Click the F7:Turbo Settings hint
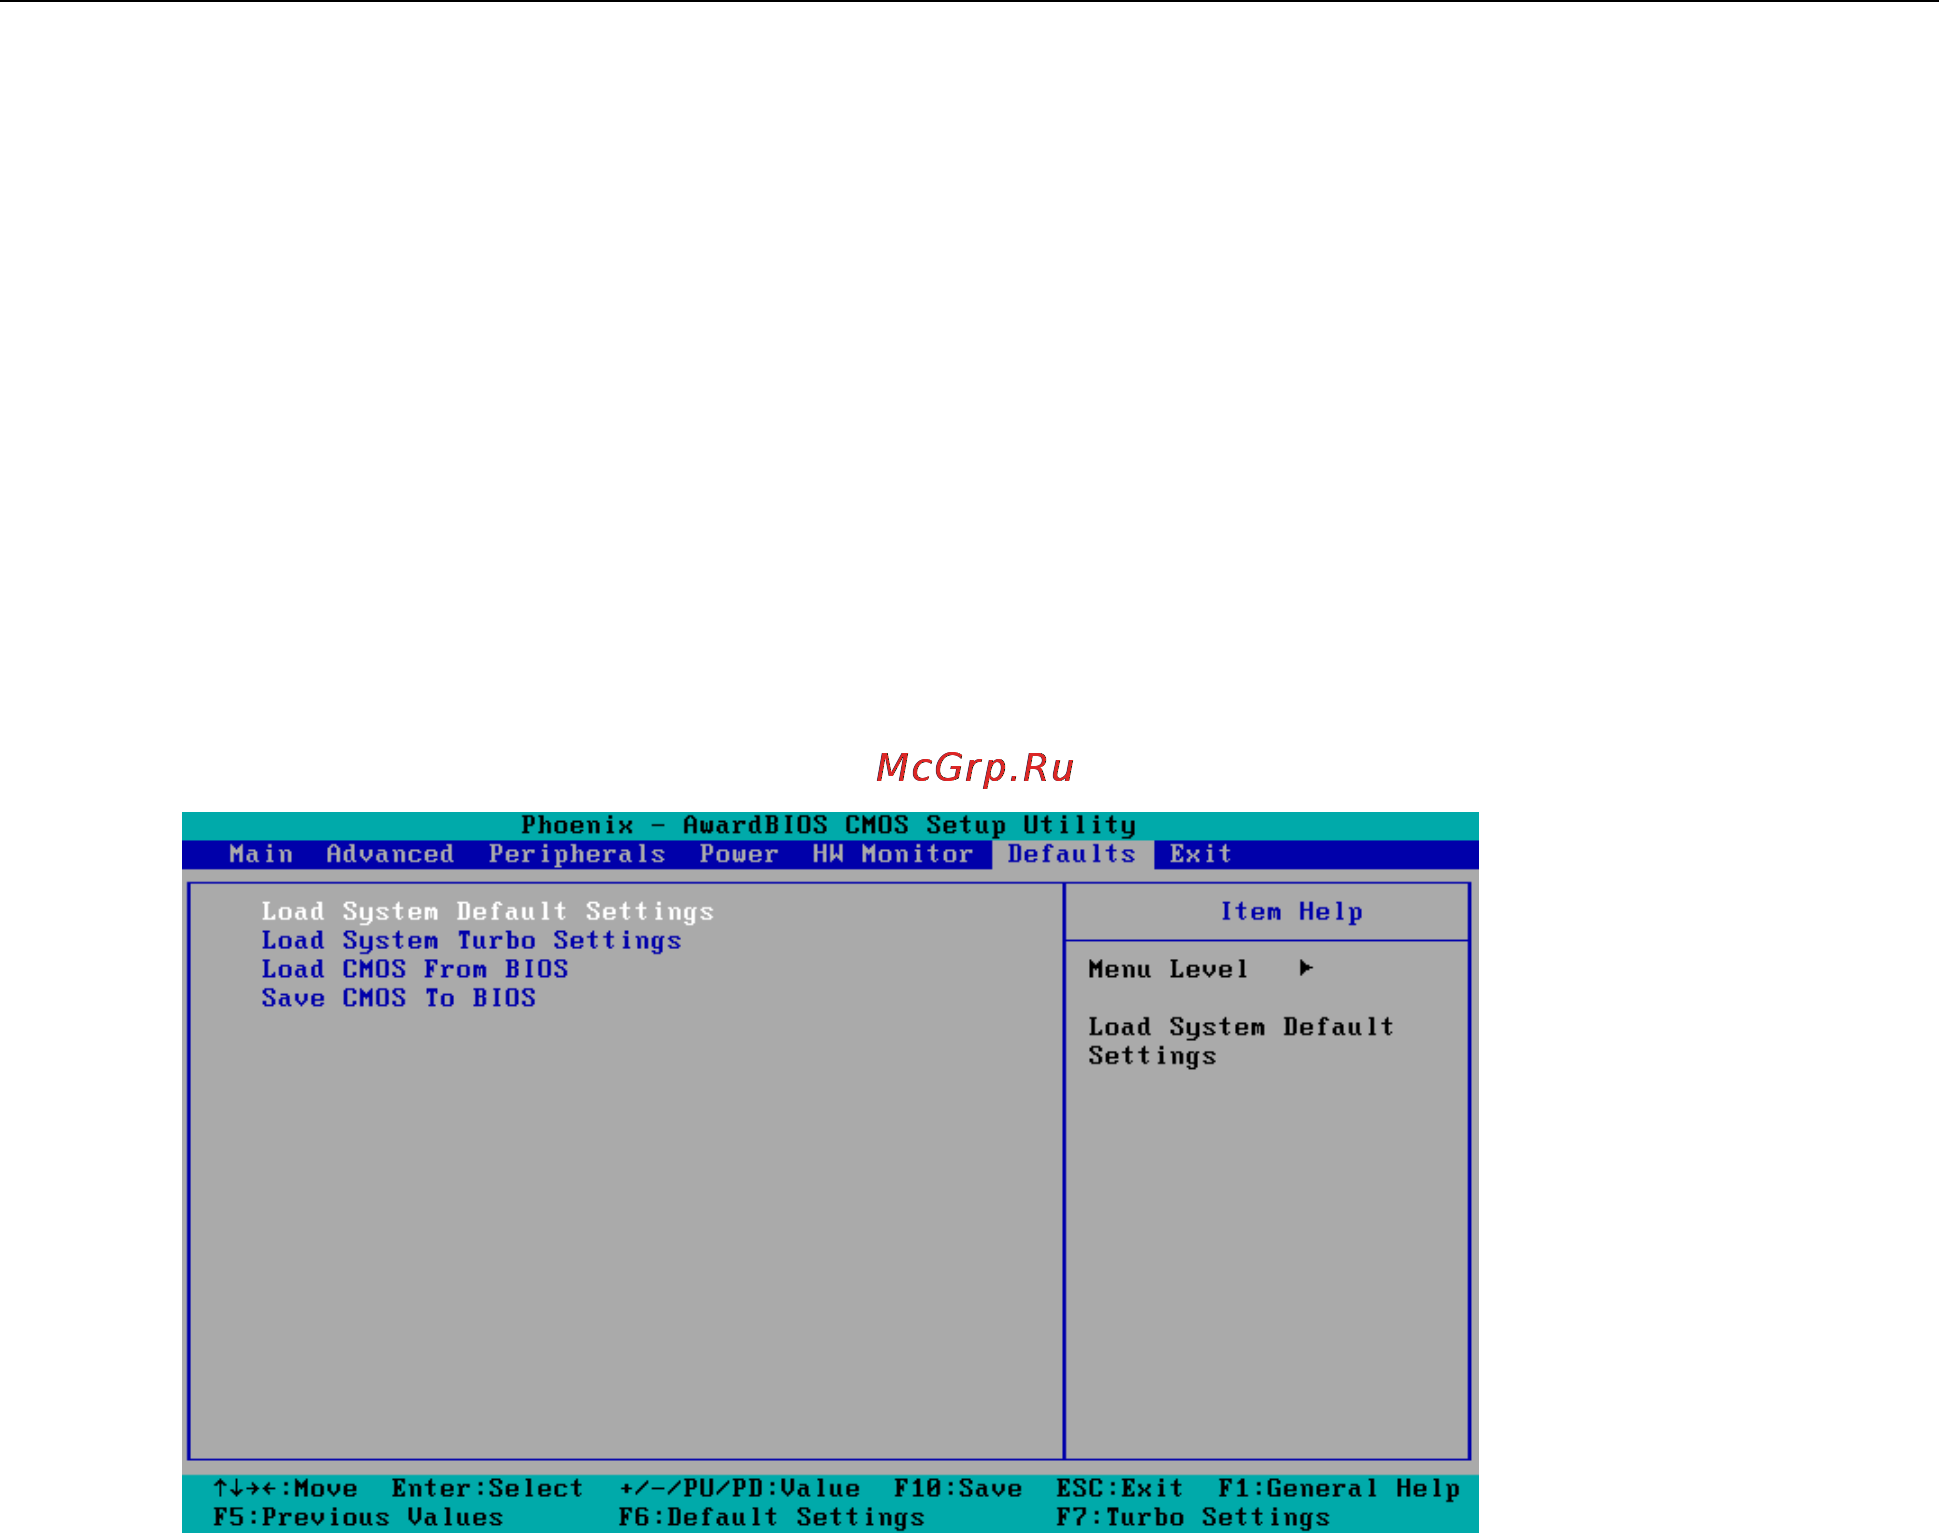This screenshot has width=1939, height=1533. pos(1193,1518)
